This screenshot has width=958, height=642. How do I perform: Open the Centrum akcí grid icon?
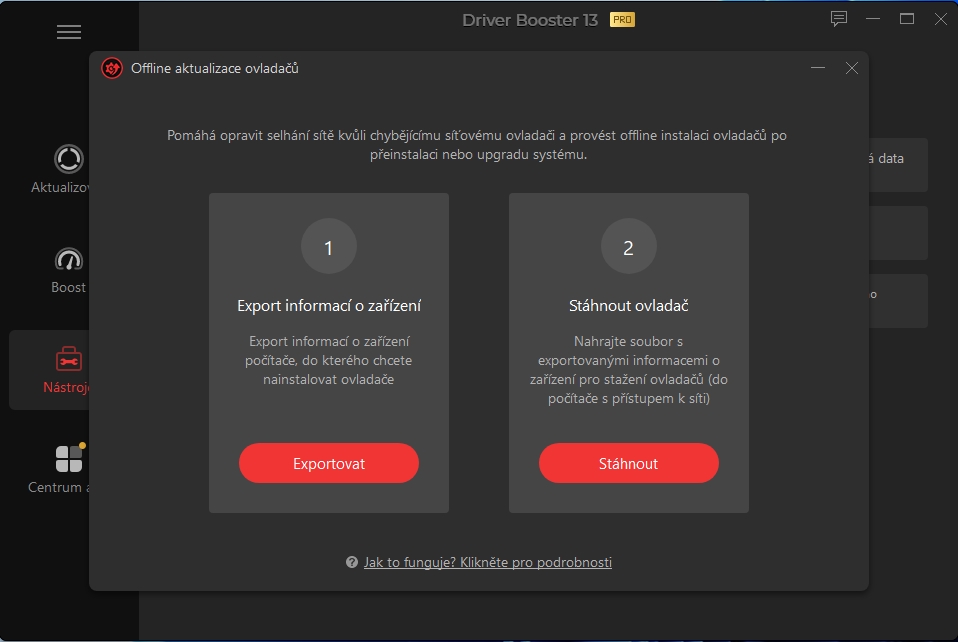69,459
